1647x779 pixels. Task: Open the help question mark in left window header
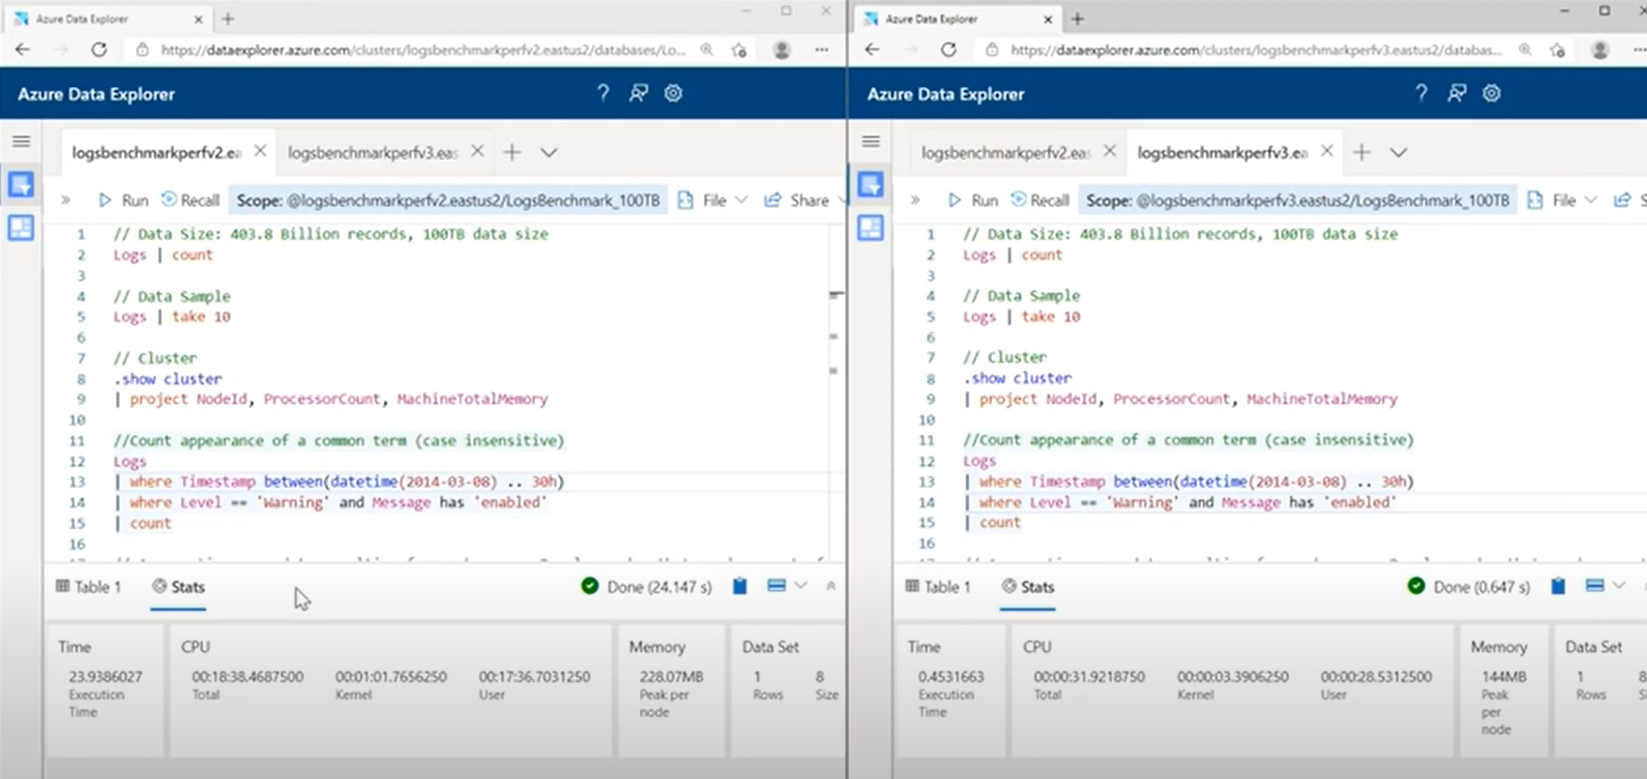603,93
